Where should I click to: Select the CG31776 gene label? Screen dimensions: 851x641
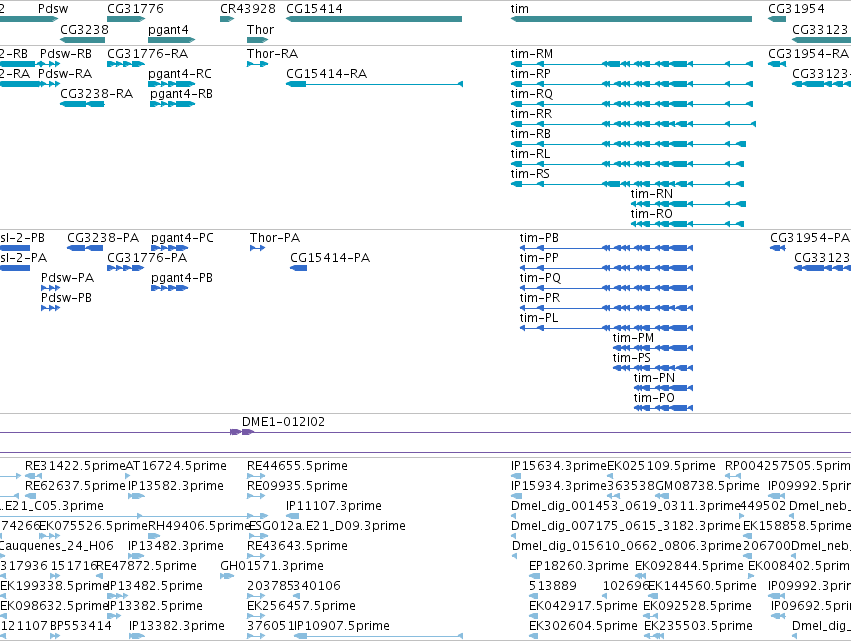point(135,9)
